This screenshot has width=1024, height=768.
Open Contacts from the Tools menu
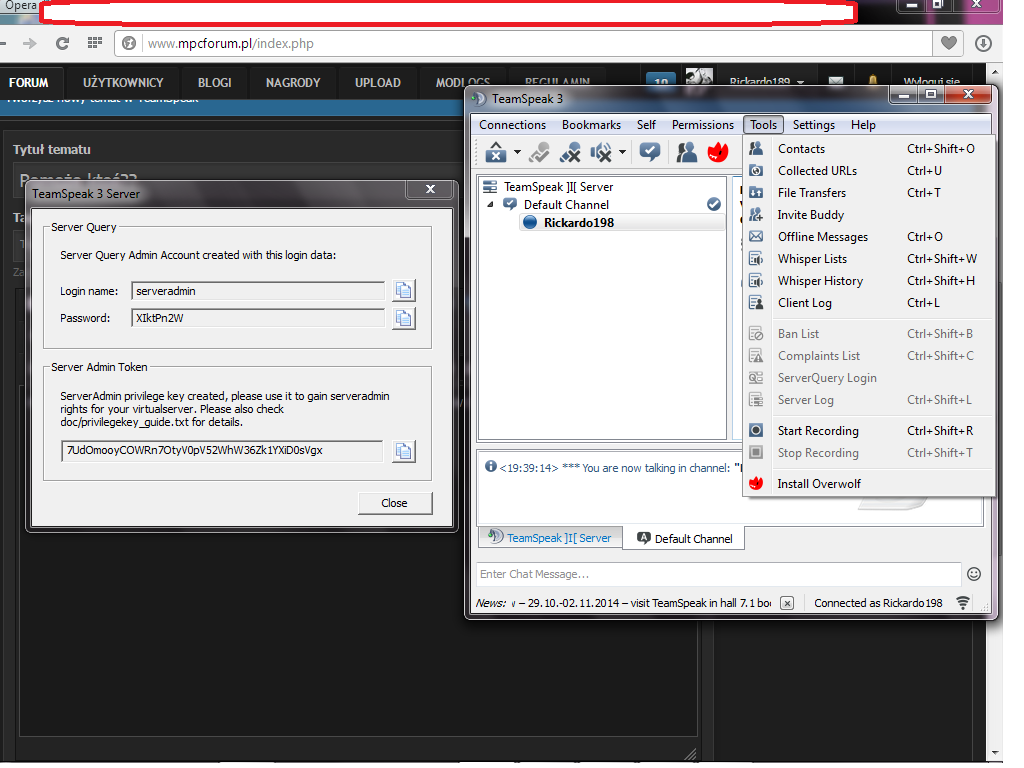869,149
